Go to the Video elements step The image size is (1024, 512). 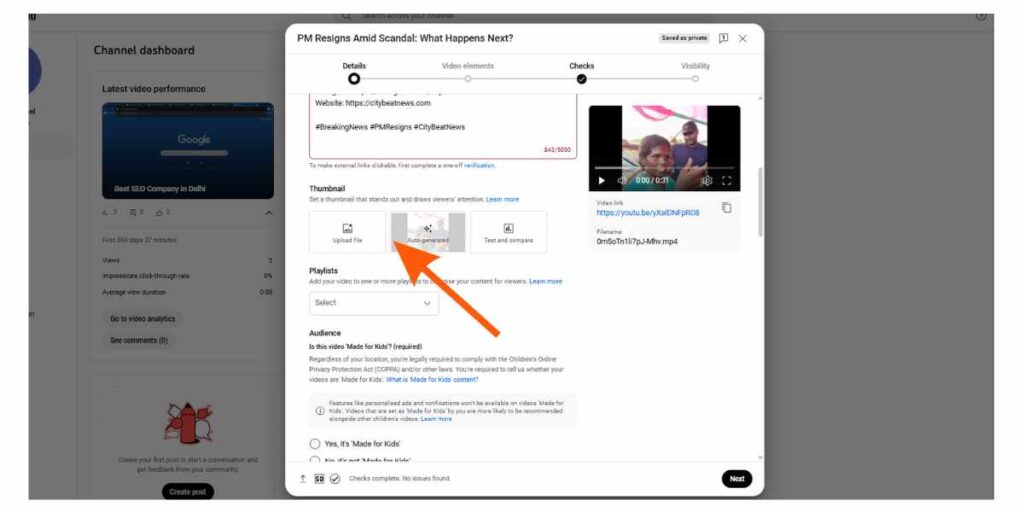click(468, 73)
